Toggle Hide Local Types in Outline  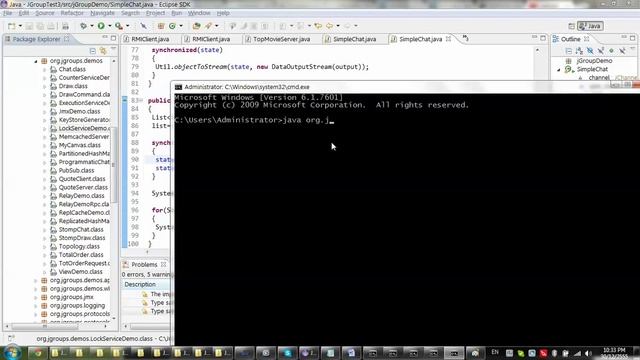622,51
